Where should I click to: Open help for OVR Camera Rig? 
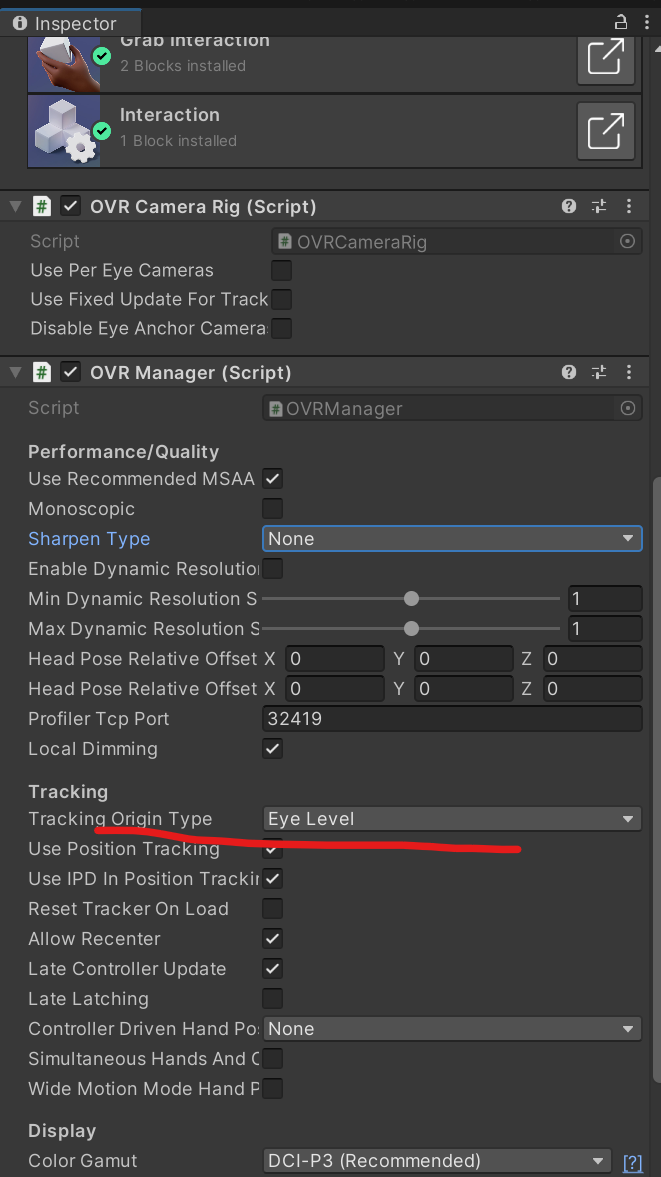569,206
